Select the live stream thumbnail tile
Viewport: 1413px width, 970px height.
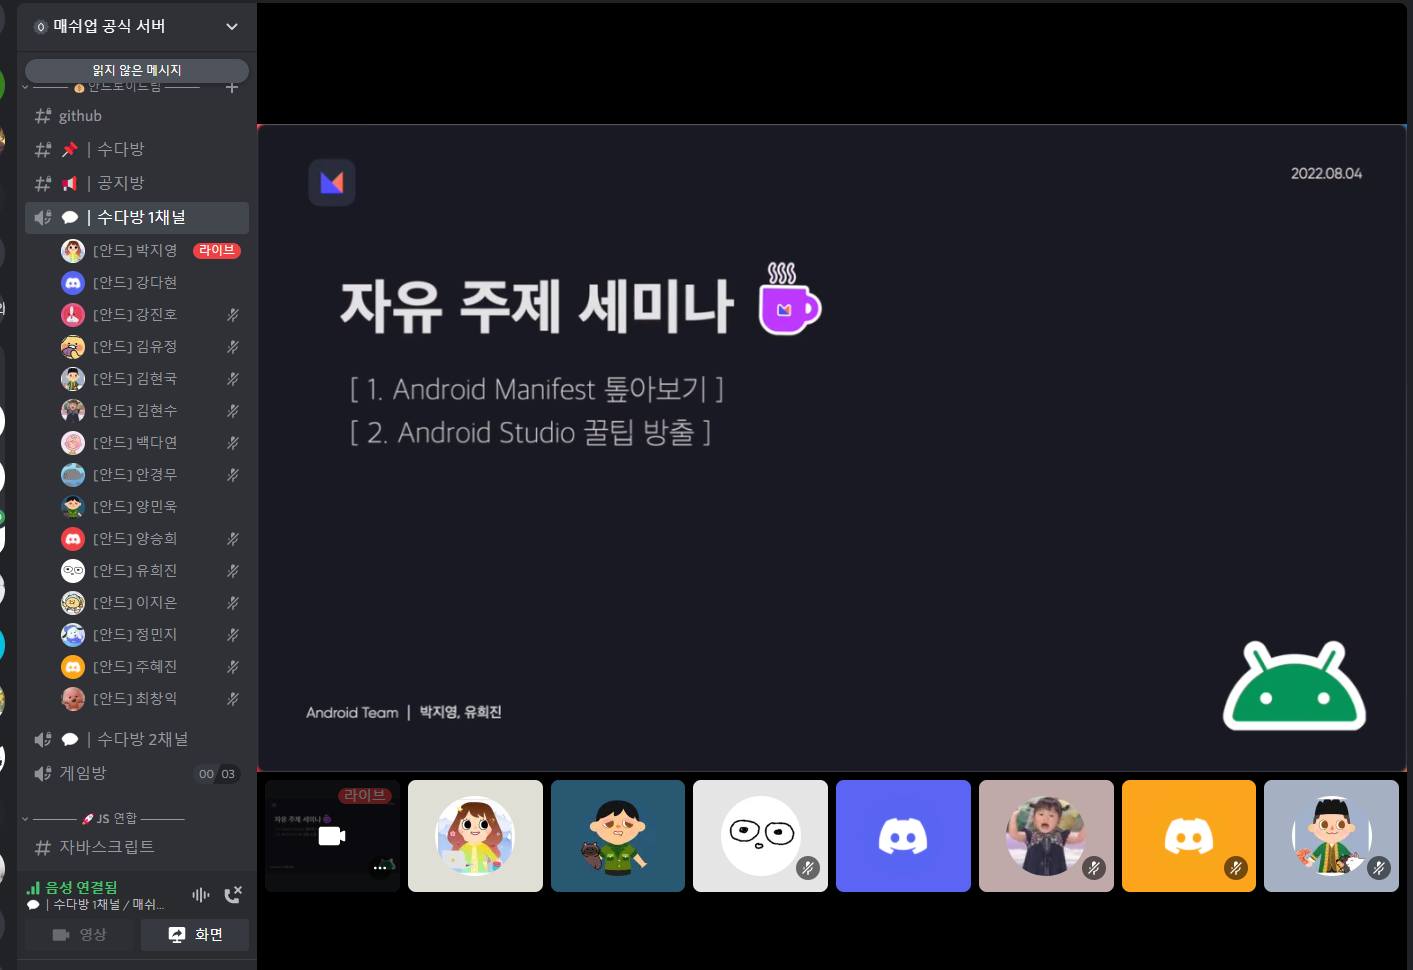(x=332, y=836)
